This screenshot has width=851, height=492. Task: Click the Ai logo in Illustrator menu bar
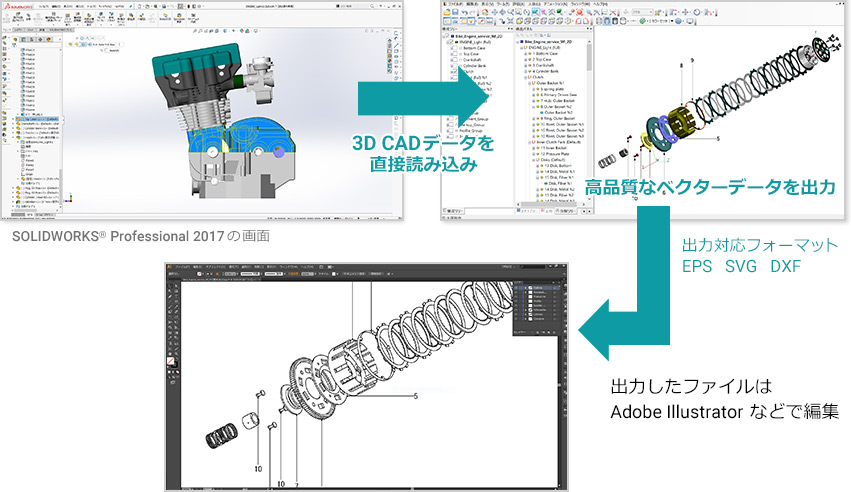coord(169,267)
